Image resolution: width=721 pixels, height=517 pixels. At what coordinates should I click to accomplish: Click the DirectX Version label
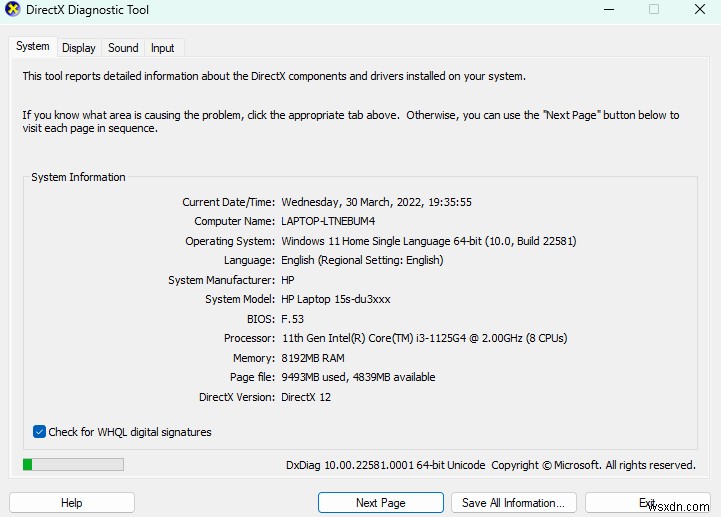(x=237, y=397)
